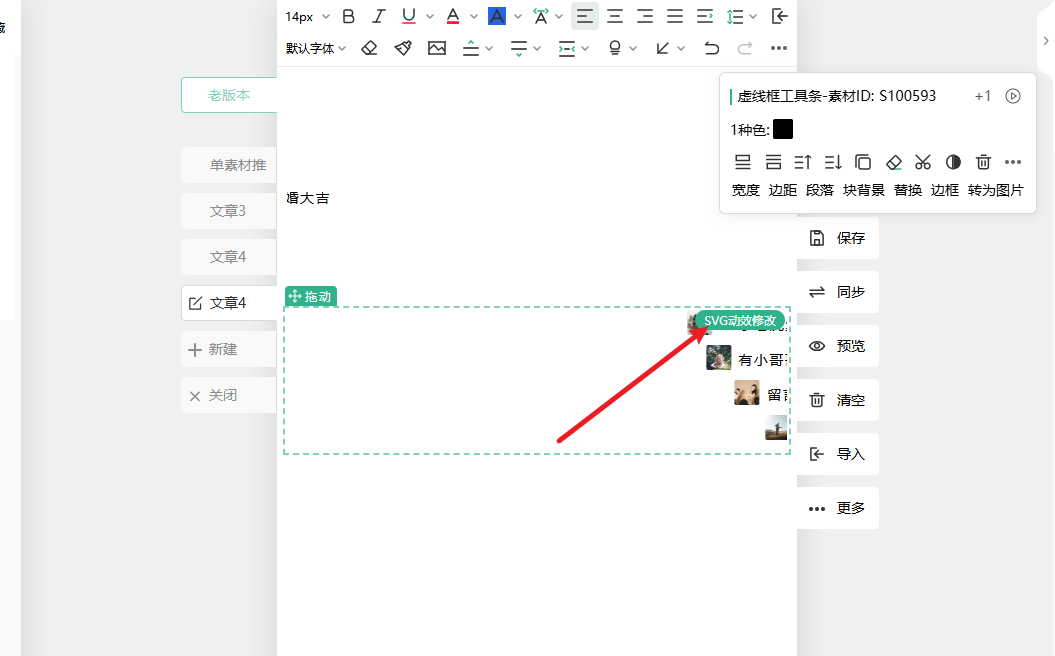Click the letter spacing icon

(540, 16)
